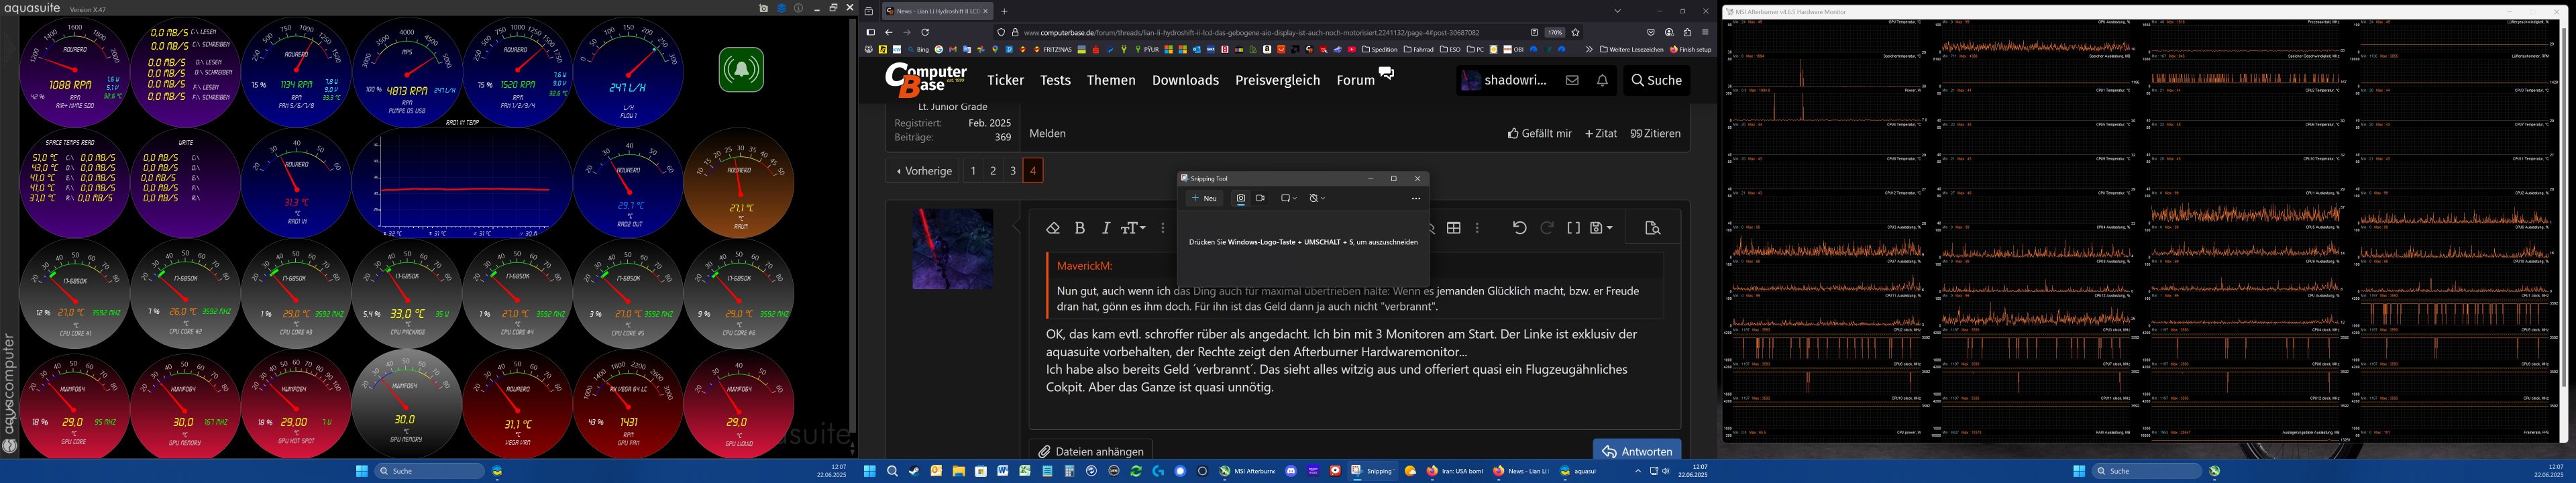
Task: Click the MSI Afterburner taskbar item
Action: point(1247,471)
